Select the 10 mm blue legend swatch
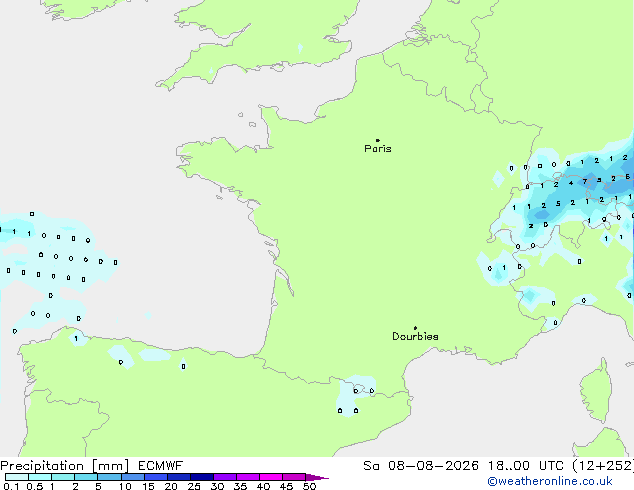634x490 pixels. tap(133, 477)
